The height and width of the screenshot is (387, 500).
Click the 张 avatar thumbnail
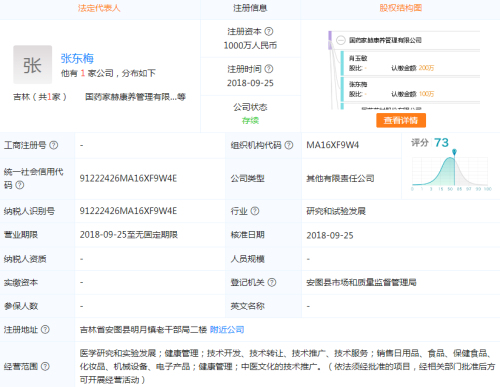pos(33,64)
